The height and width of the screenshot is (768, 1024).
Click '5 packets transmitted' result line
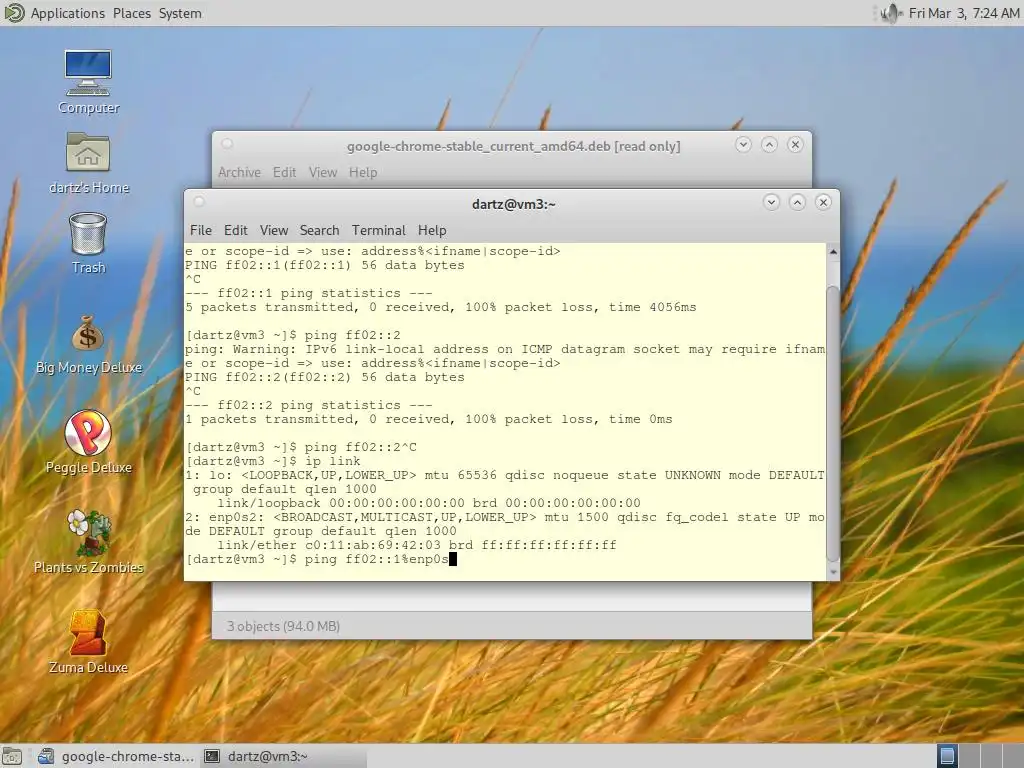441,307
